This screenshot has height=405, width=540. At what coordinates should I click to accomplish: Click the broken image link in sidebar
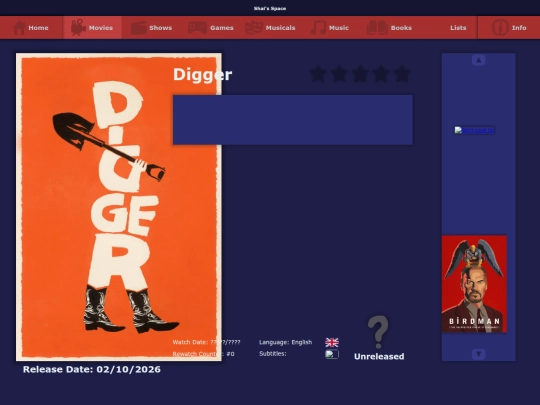(x=474, y=130)
